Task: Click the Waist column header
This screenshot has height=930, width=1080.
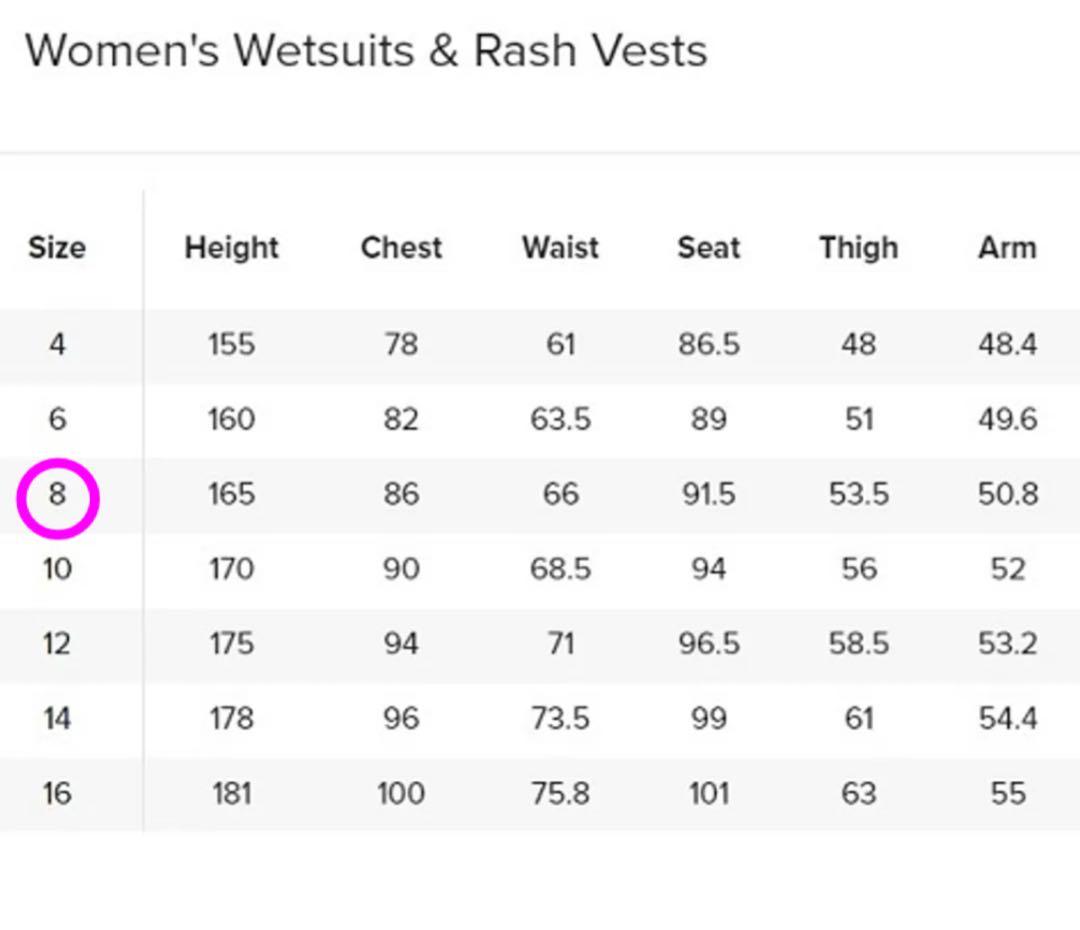Action: (x=560, y=248)
